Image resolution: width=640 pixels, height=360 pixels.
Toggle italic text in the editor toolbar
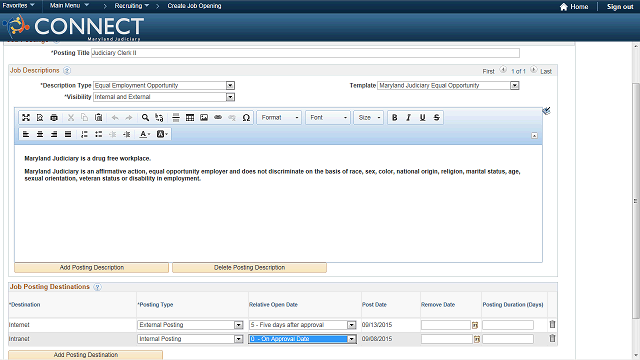408,118
